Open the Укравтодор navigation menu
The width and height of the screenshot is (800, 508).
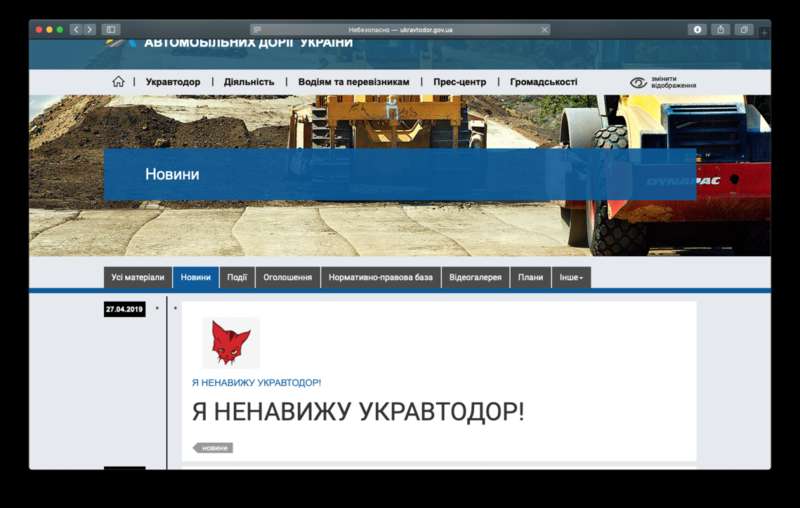[x=173, y=82]
